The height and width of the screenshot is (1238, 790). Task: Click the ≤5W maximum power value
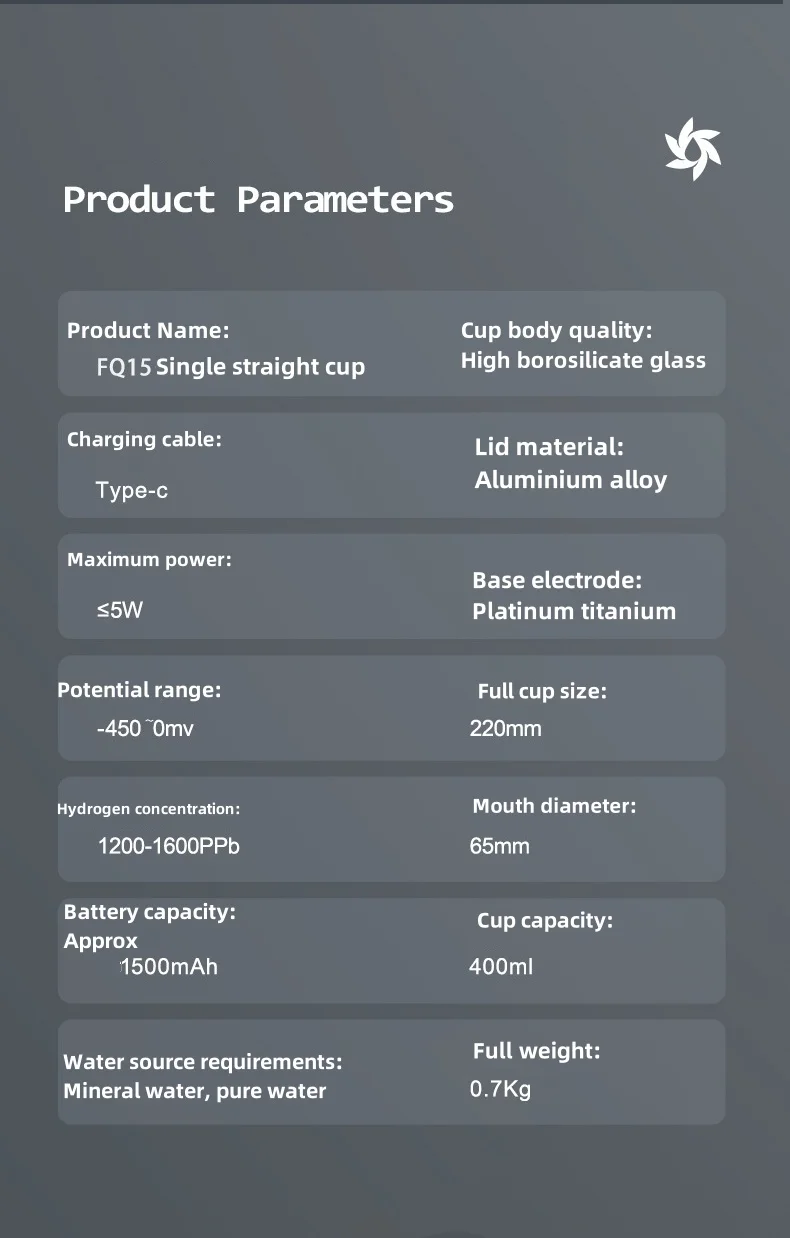tap(120, 610)
